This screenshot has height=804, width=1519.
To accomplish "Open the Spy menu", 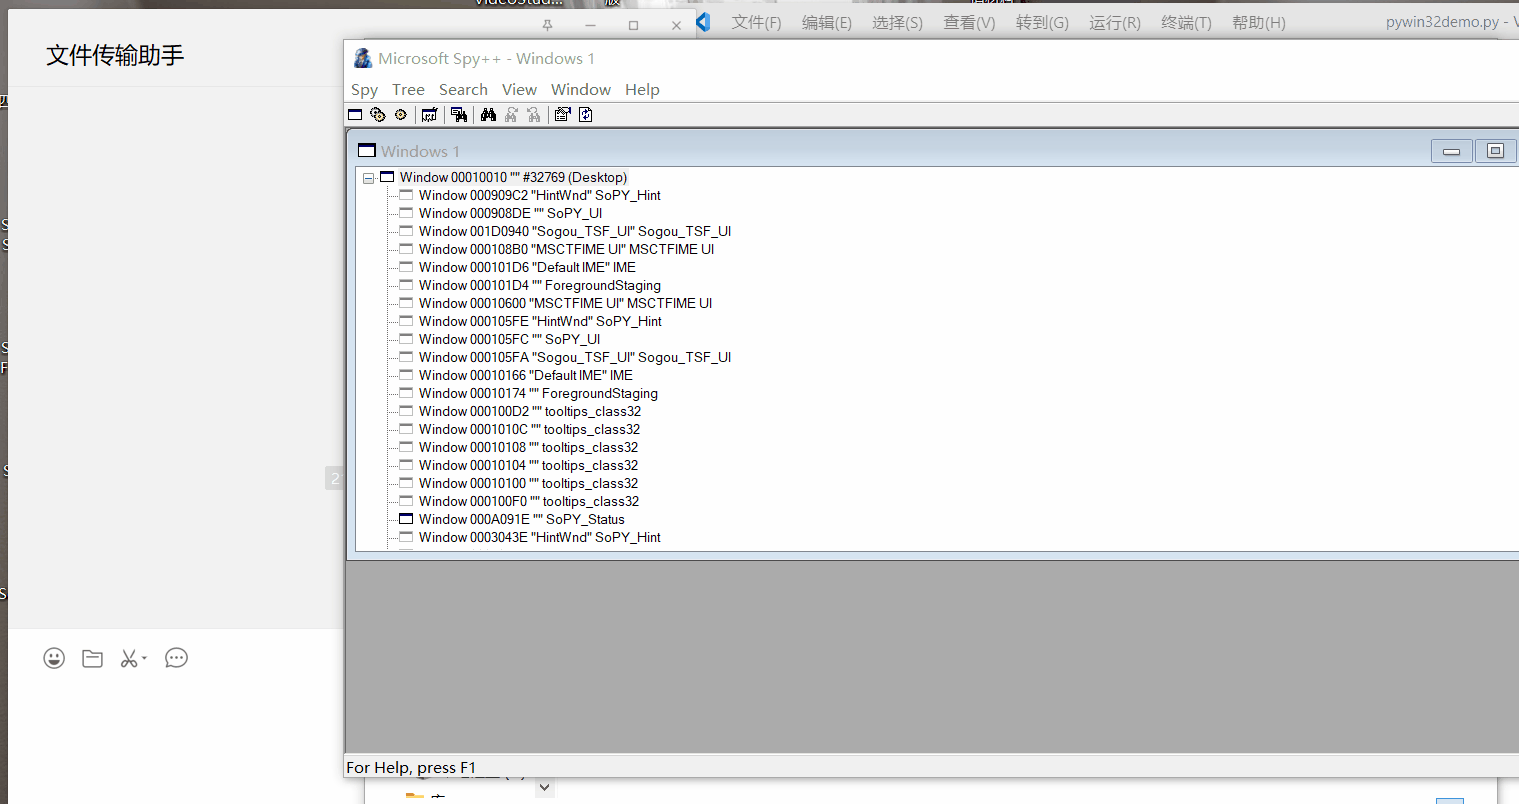I will point(364,90).
